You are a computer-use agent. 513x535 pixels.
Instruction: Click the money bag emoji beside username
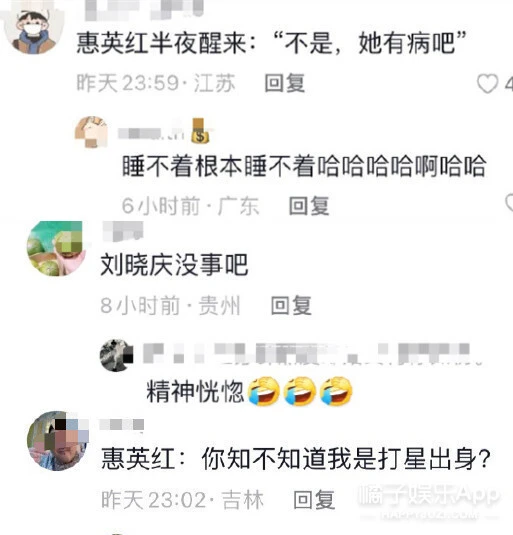(200, 131)
